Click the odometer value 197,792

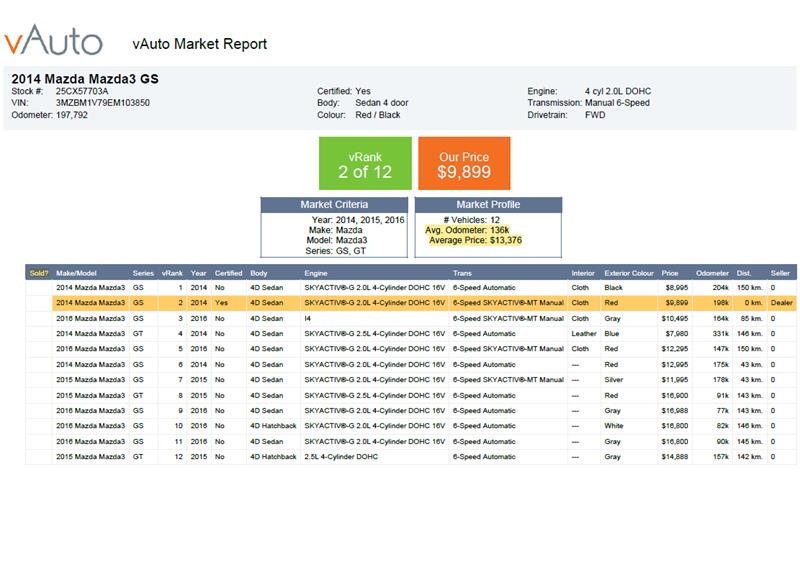click(71, 115)
